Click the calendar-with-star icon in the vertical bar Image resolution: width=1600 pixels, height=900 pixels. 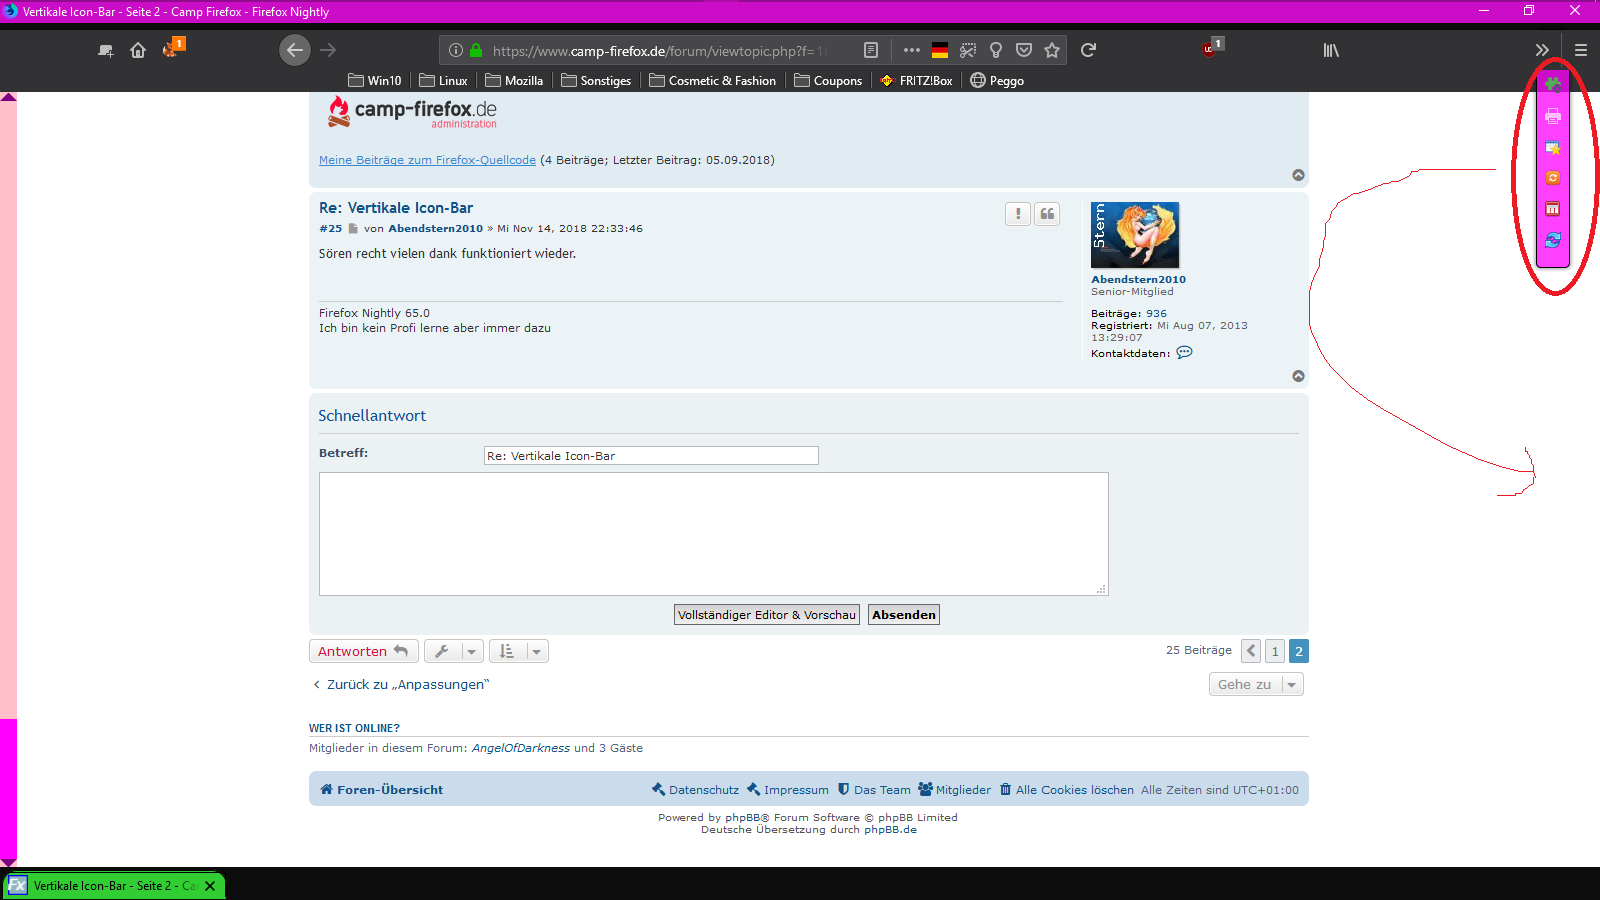tap(1553, 148)
